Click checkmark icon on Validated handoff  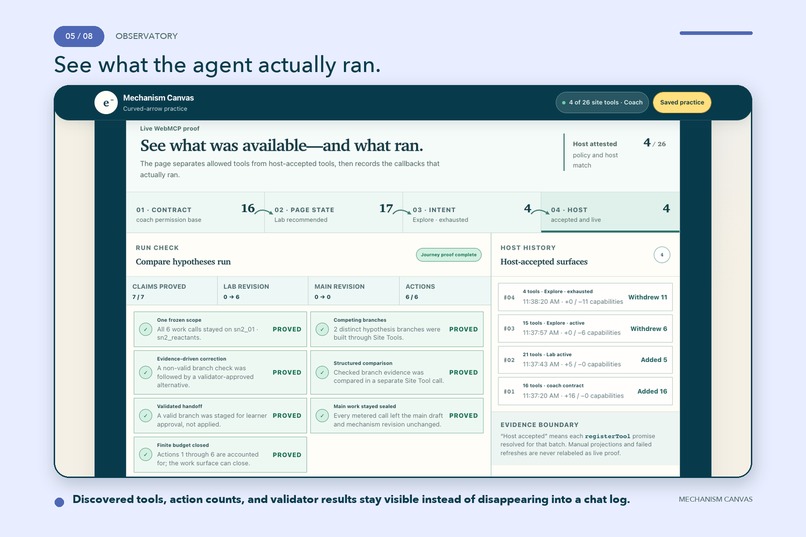(145, 415)
